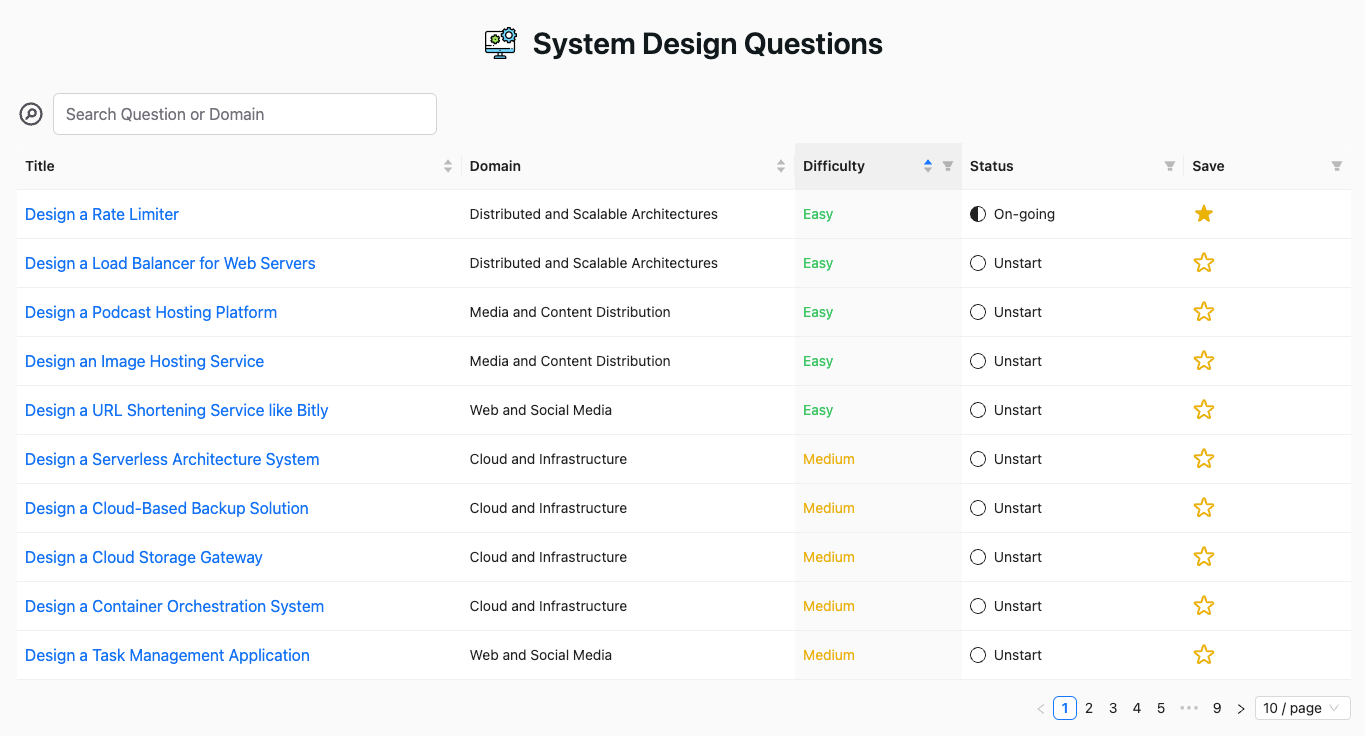
Task: Click the system design logo icon
Action: coord(501,43)
